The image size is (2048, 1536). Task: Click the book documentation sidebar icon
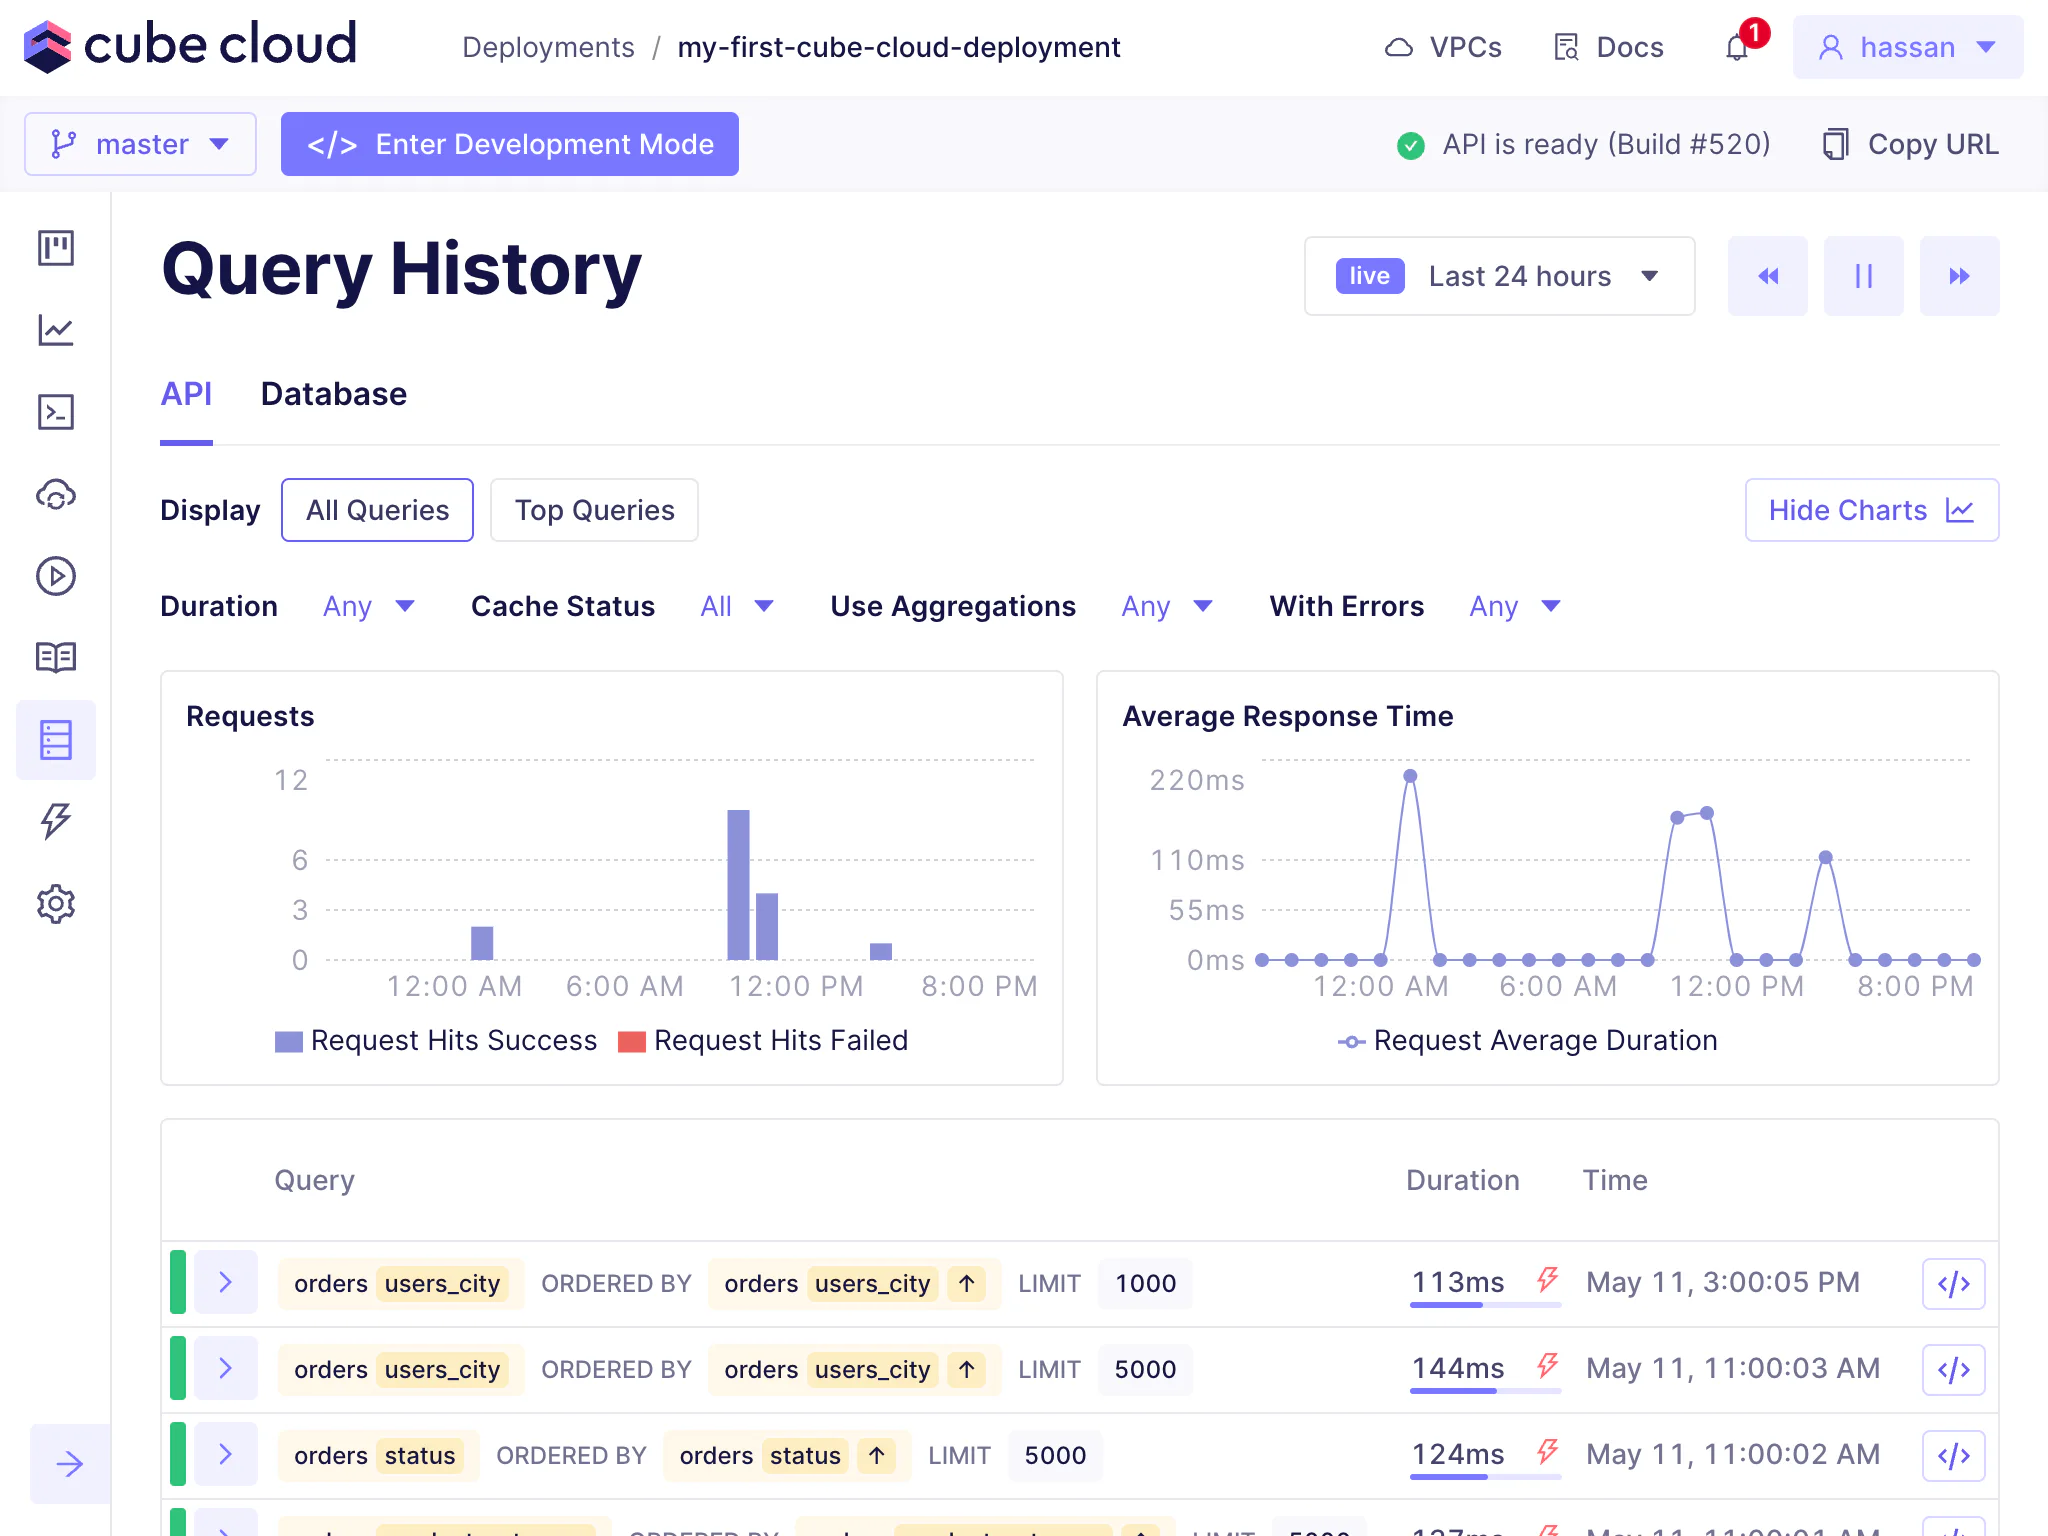(x=56, y=657)
